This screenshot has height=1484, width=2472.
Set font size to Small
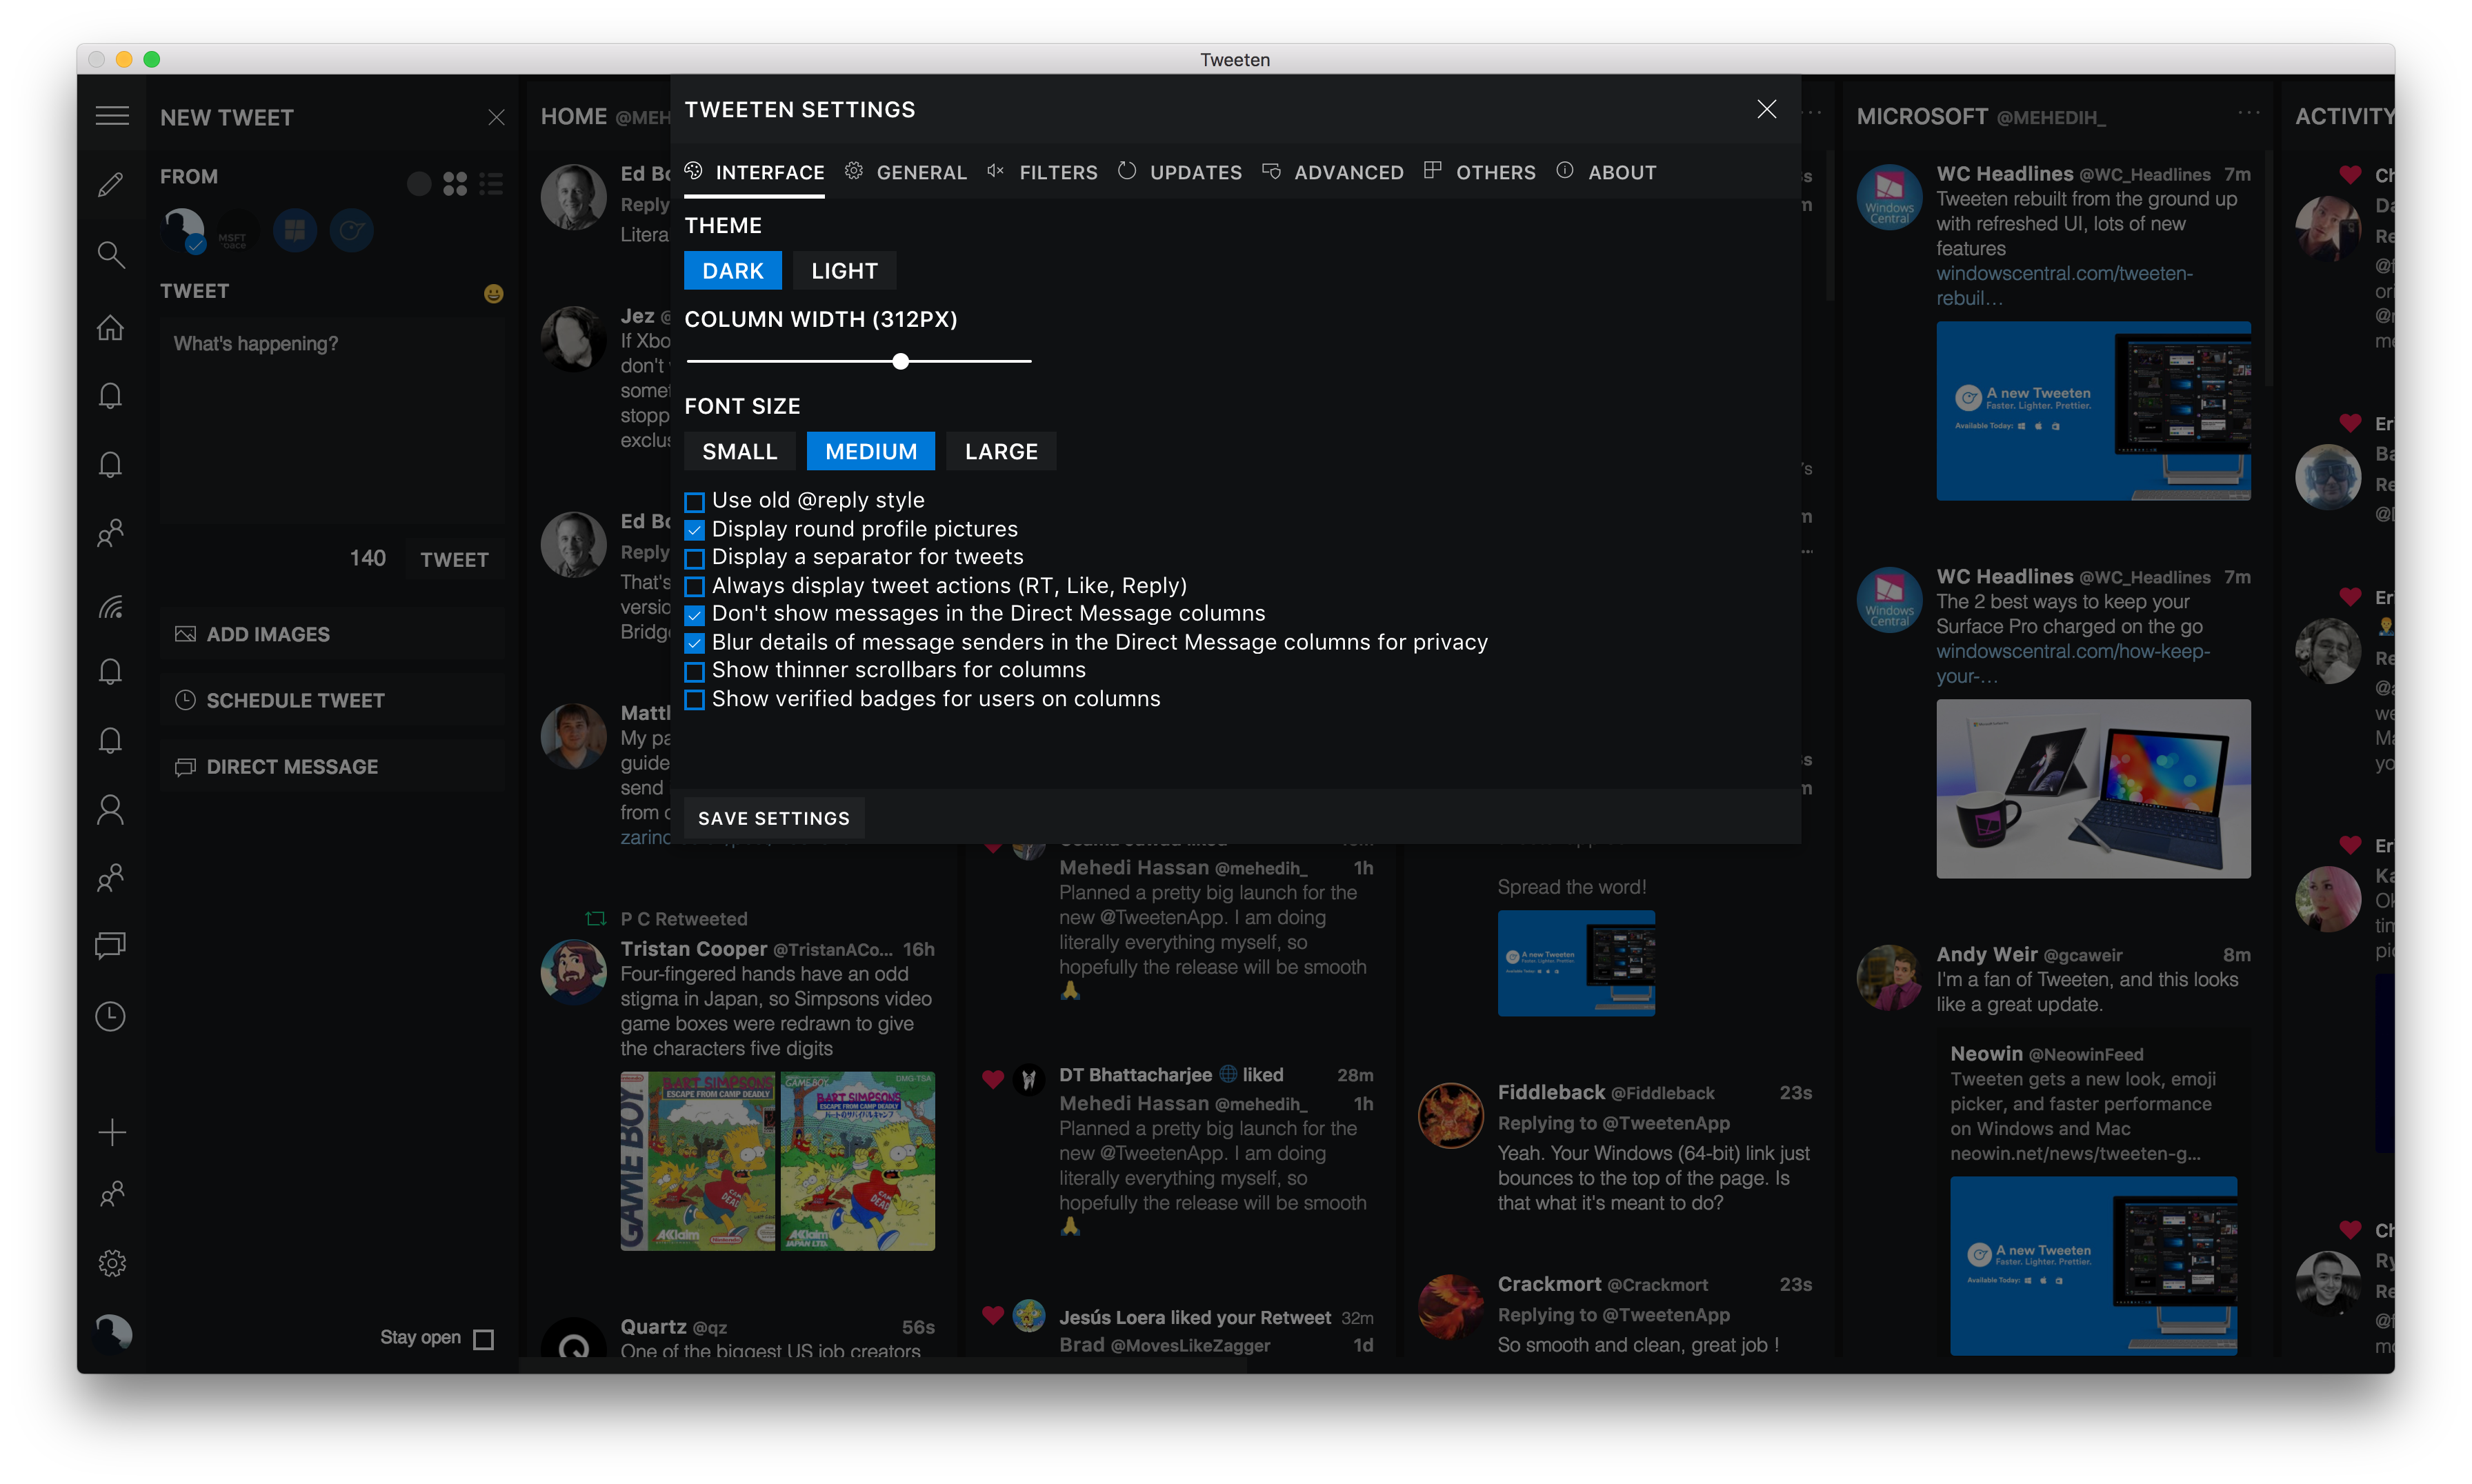[740, 452]
